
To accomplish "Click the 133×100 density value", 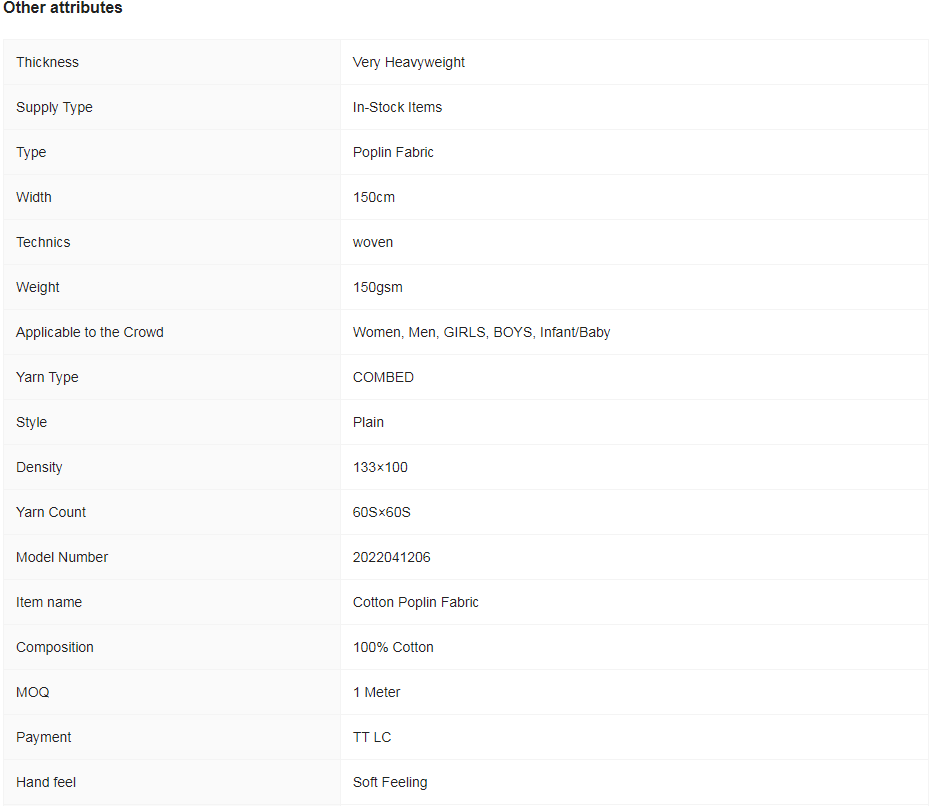I will (380, 467).
